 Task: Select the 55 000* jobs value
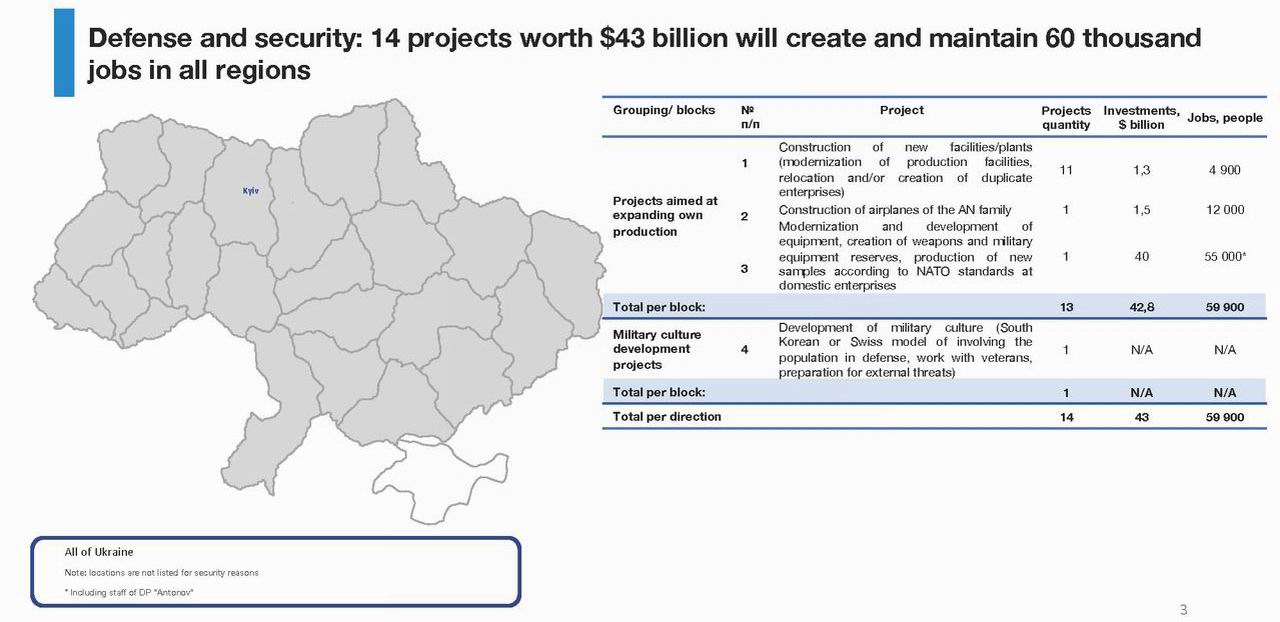(x=1224, y=257)
